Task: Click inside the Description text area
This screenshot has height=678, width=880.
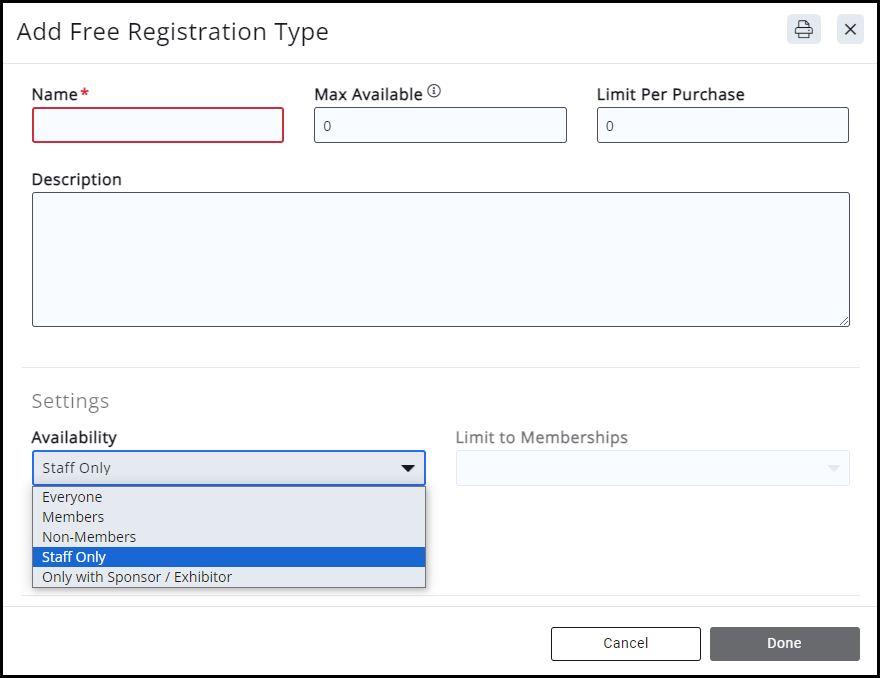Action: [440, 259]
